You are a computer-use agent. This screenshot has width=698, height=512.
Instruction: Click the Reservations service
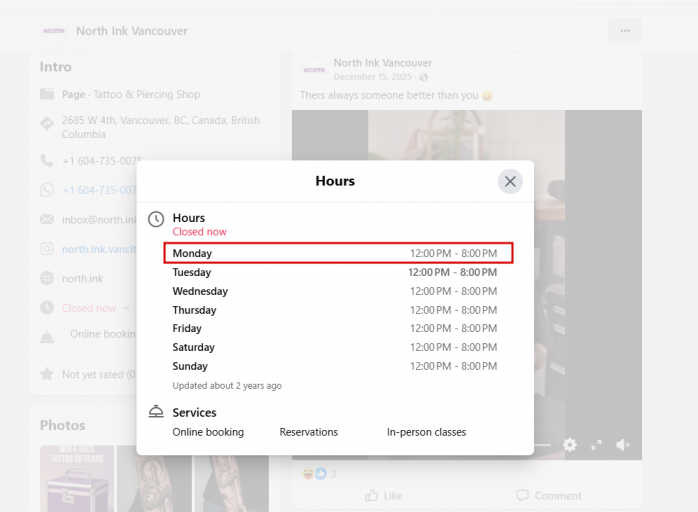click(308, 432)
